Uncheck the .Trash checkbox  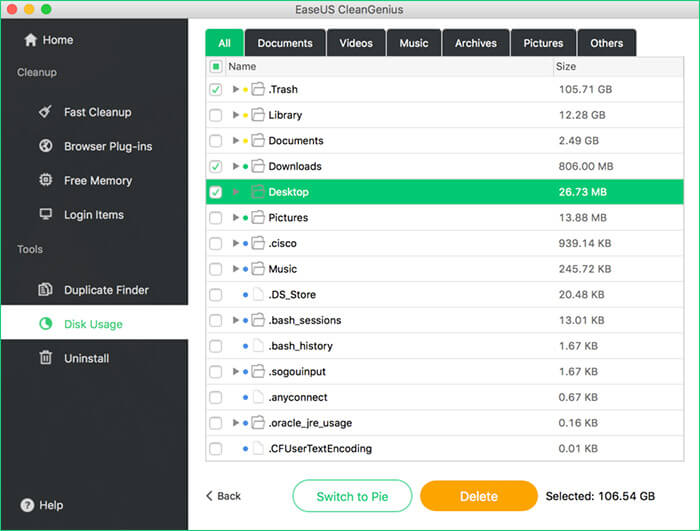pos(216,89)
